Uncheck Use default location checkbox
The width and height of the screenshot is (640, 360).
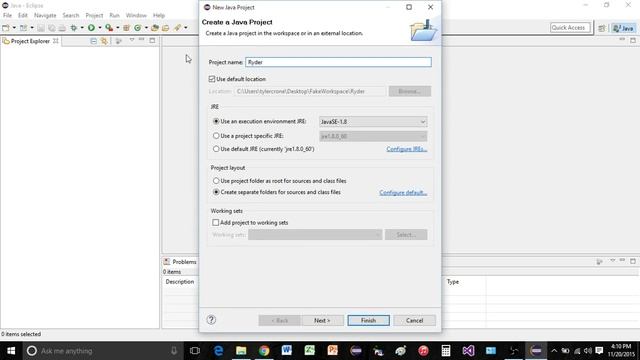212,79
